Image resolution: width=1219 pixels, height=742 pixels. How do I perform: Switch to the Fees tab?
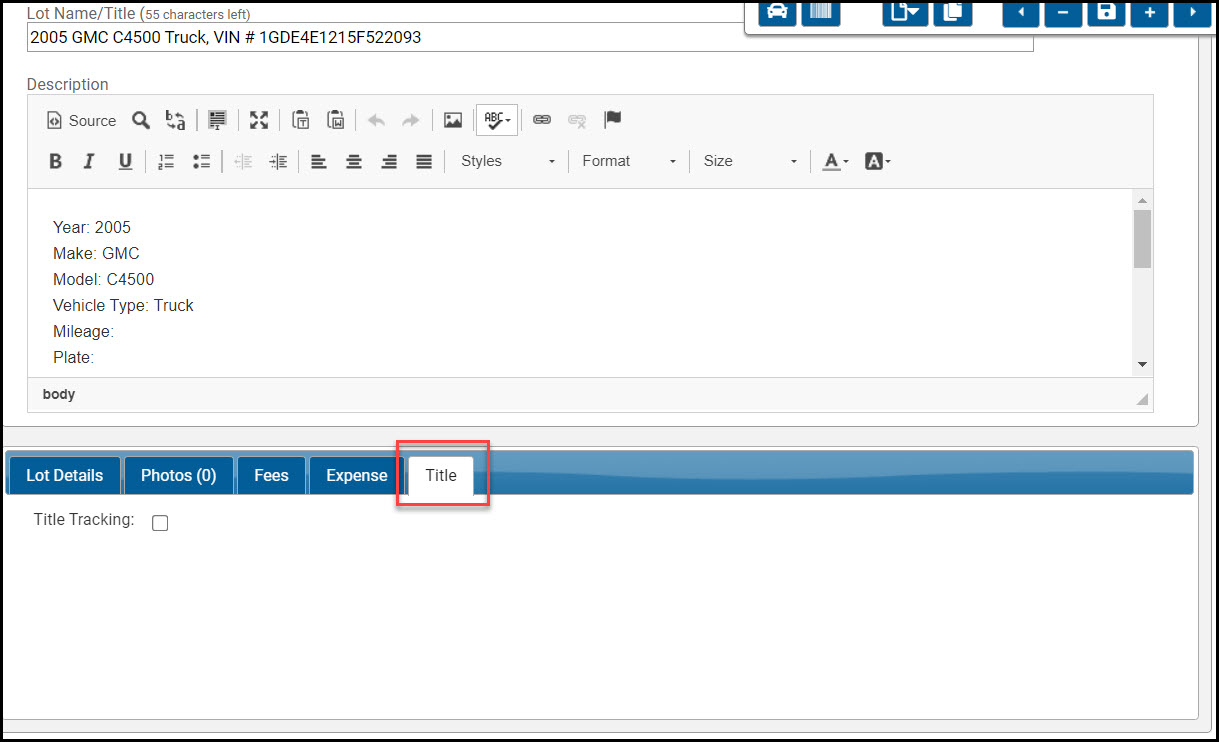click(271, 475)
